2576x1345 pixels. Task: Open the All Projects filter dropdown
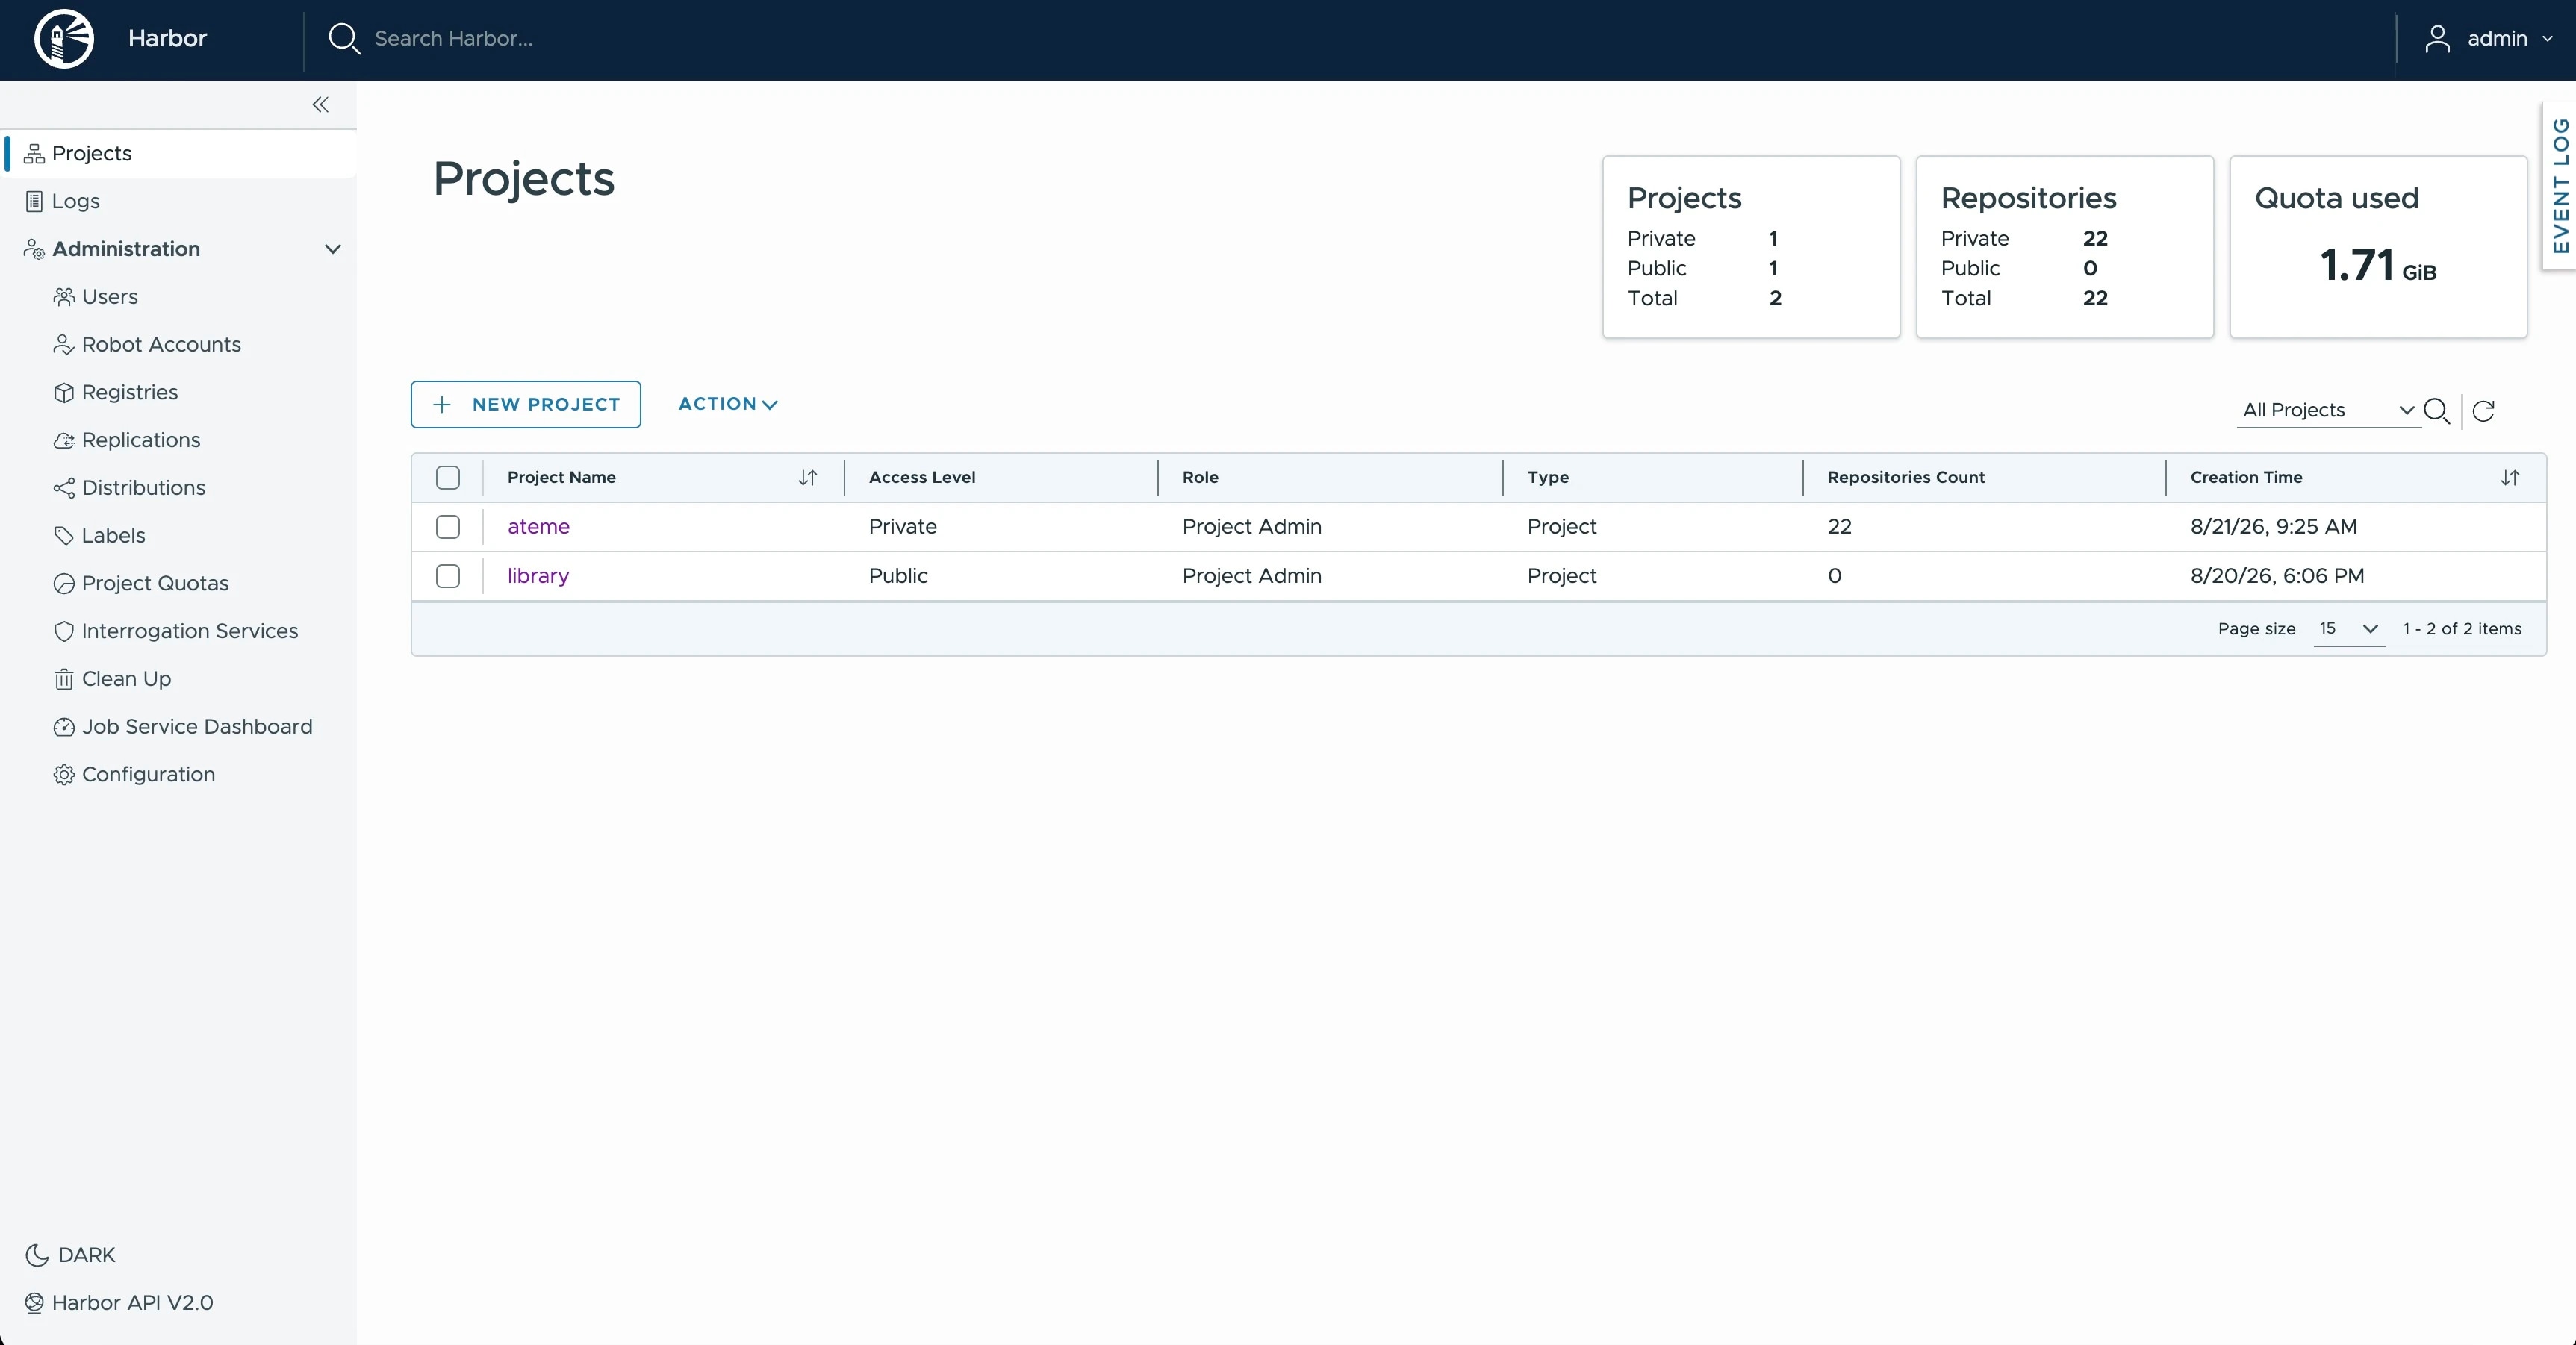2328,410
